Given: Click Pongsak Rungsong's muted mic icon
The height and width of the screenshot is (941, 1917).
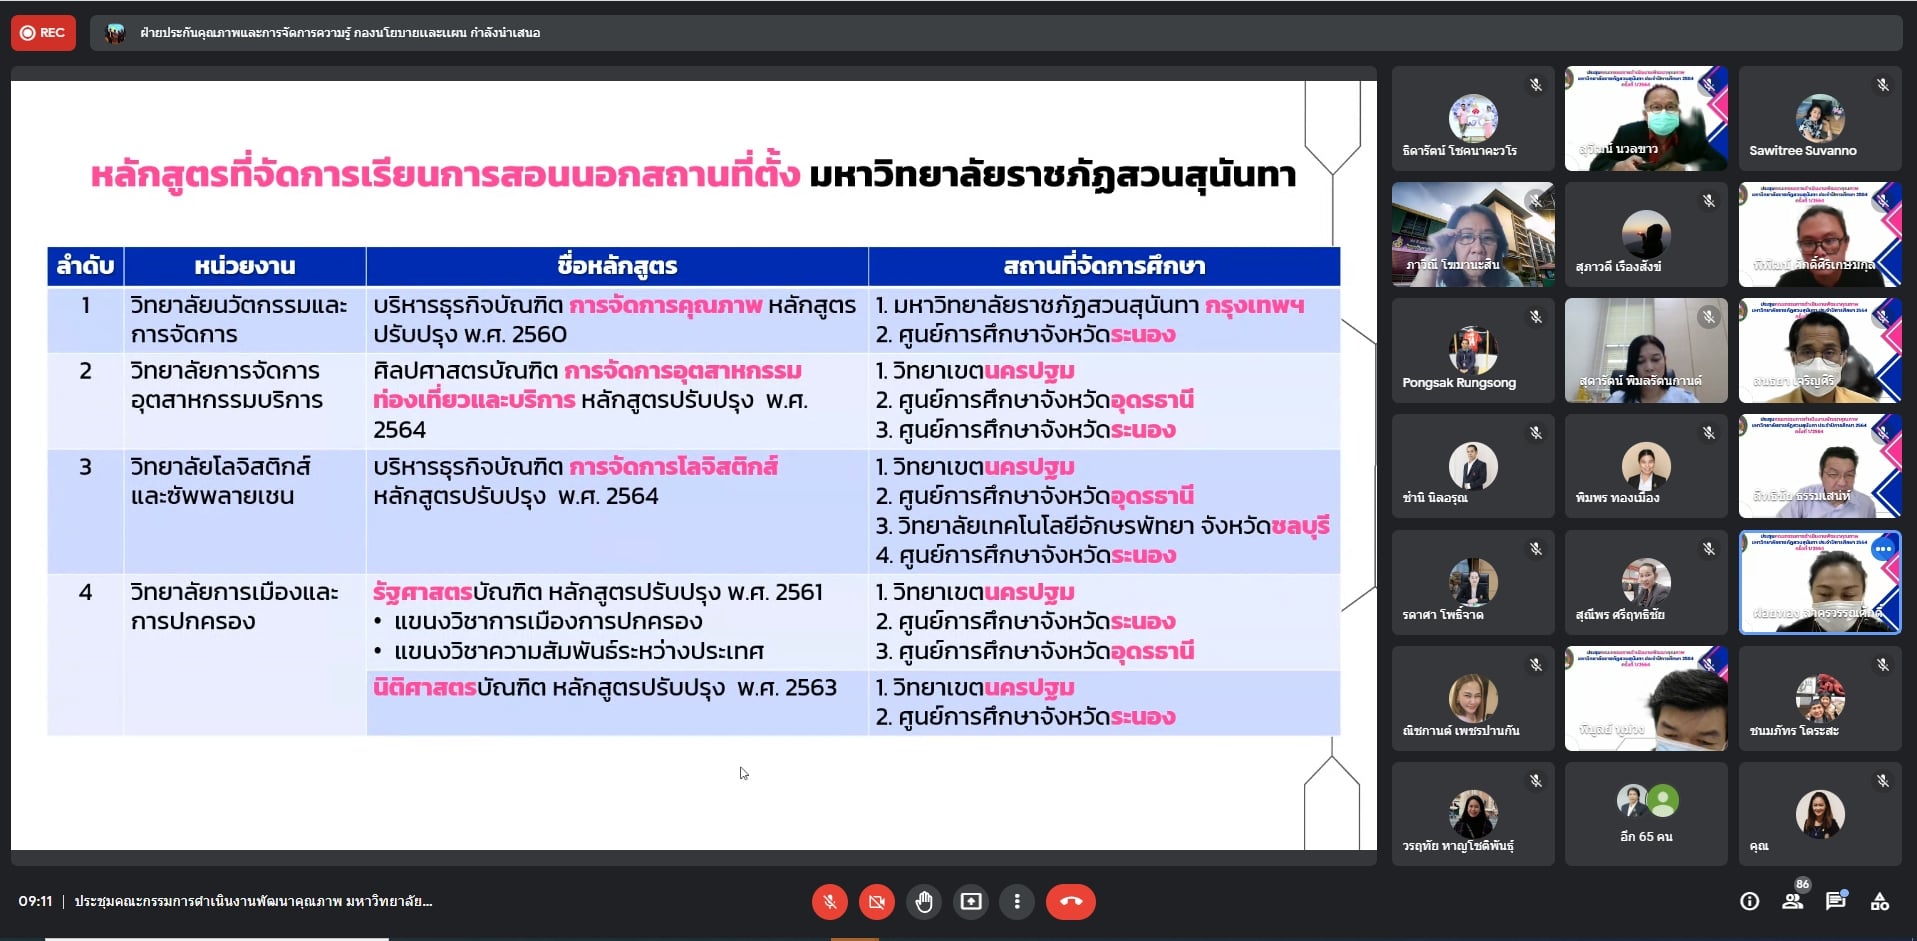Looking at the screenshot, I should click(x=1535, y=317).
